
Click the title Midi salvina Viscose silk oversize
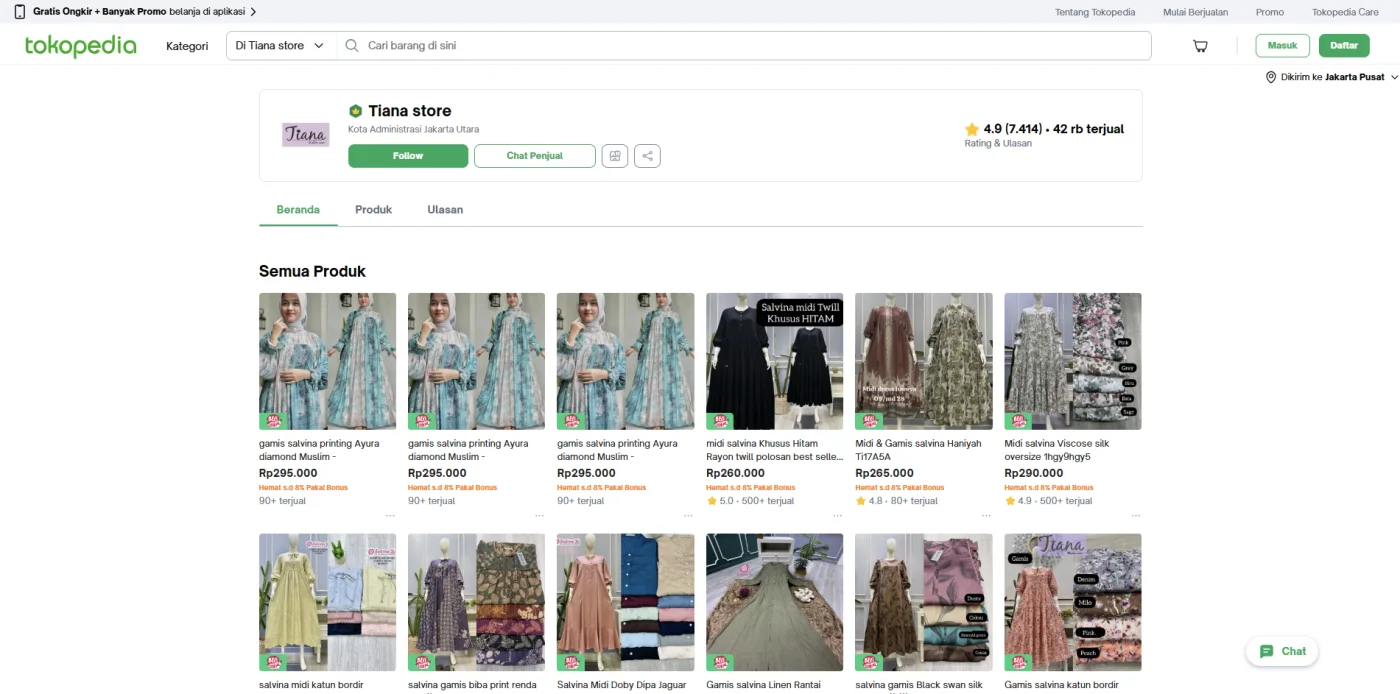tap(1057, 450)
